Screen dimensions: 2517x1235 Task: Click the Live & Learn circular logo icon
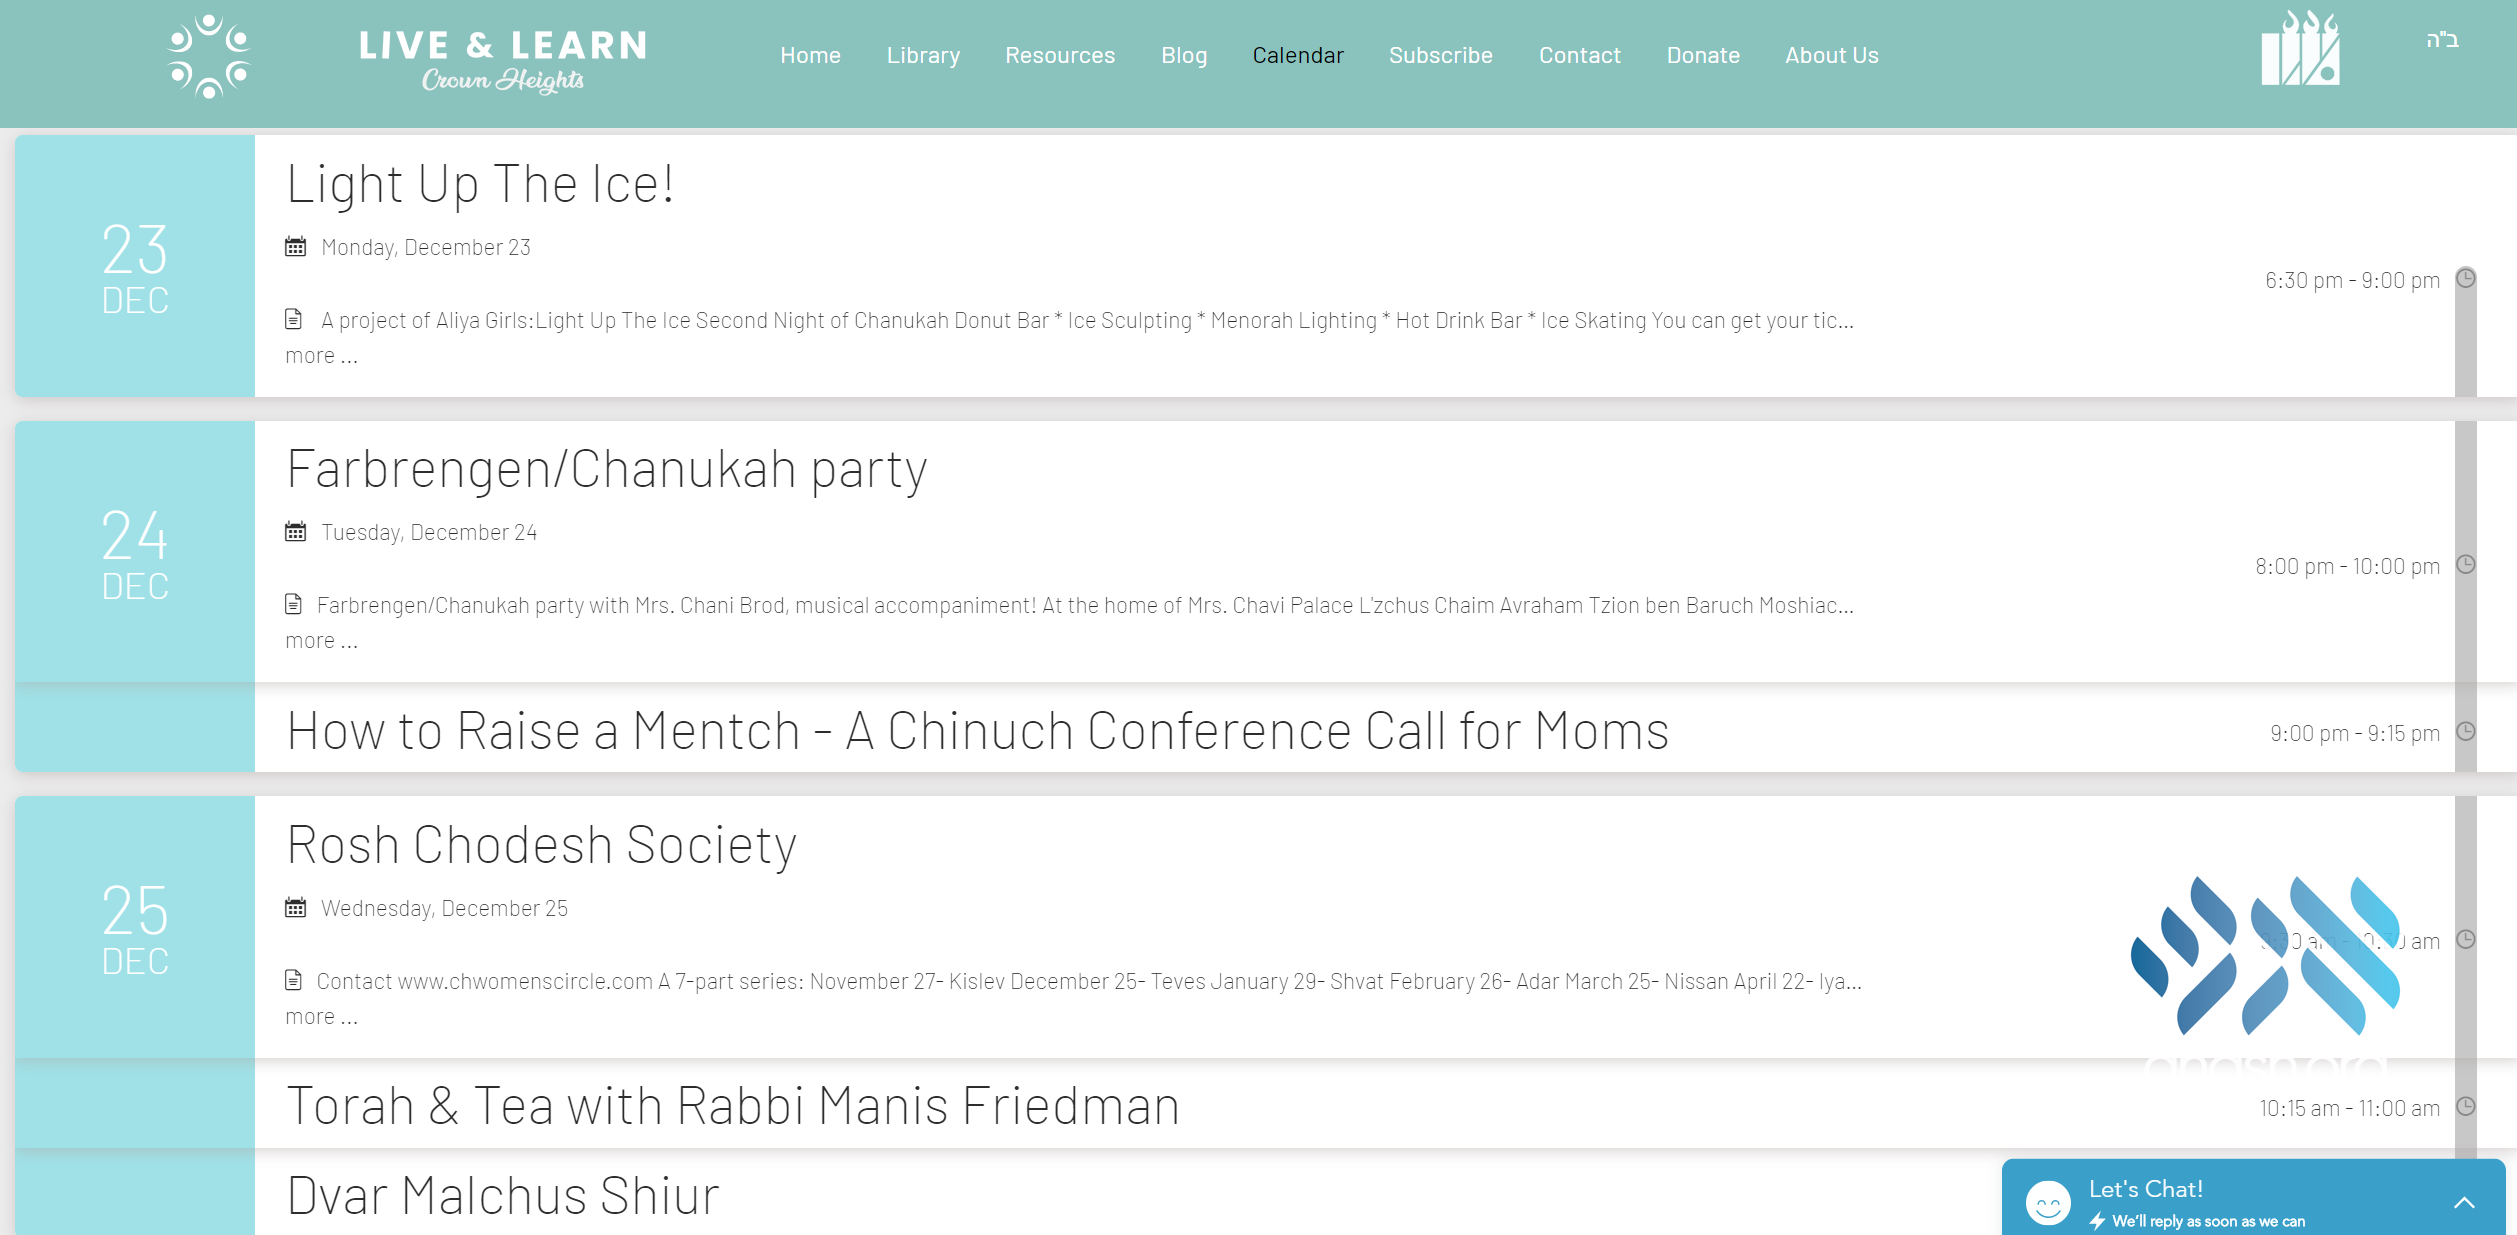[x=209, y=56]
